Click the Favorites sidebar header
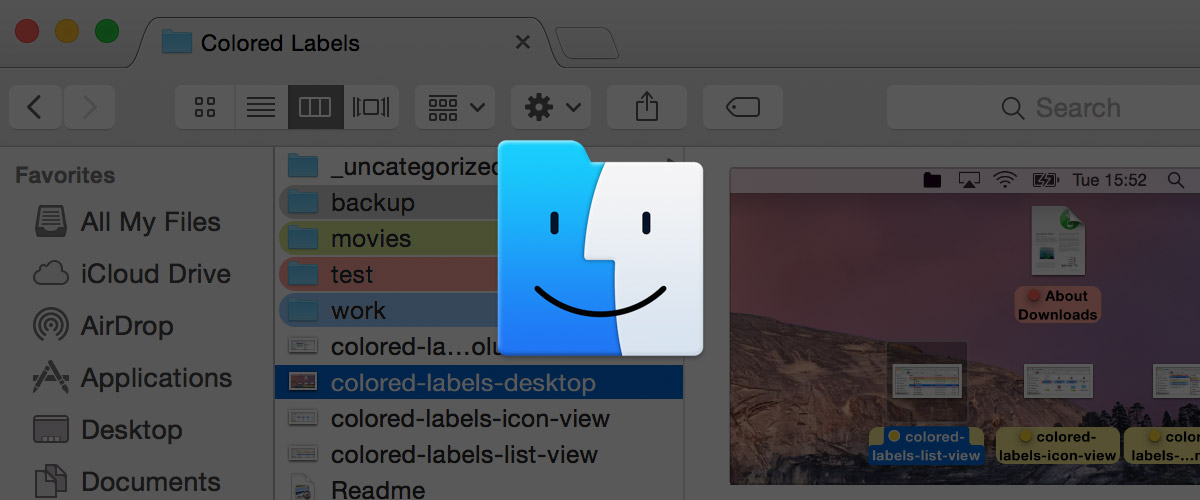 (x=65, y=175)
